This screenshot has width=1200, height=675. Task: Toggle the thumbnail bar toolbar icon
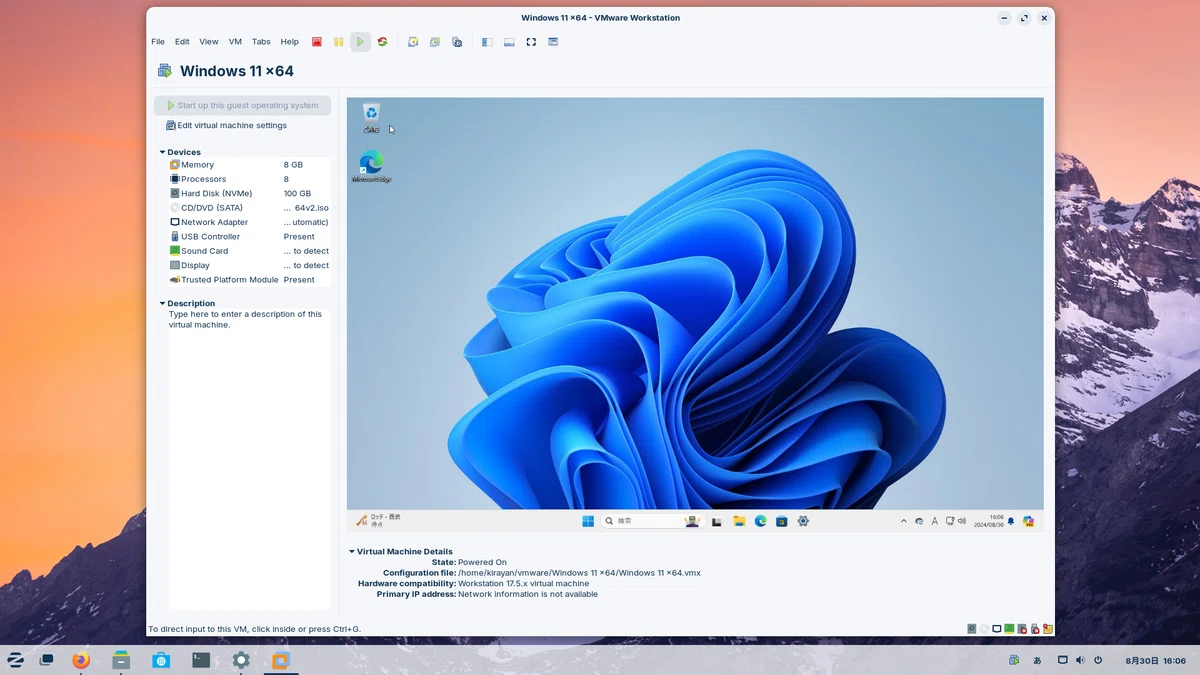[x=509, y=42]
